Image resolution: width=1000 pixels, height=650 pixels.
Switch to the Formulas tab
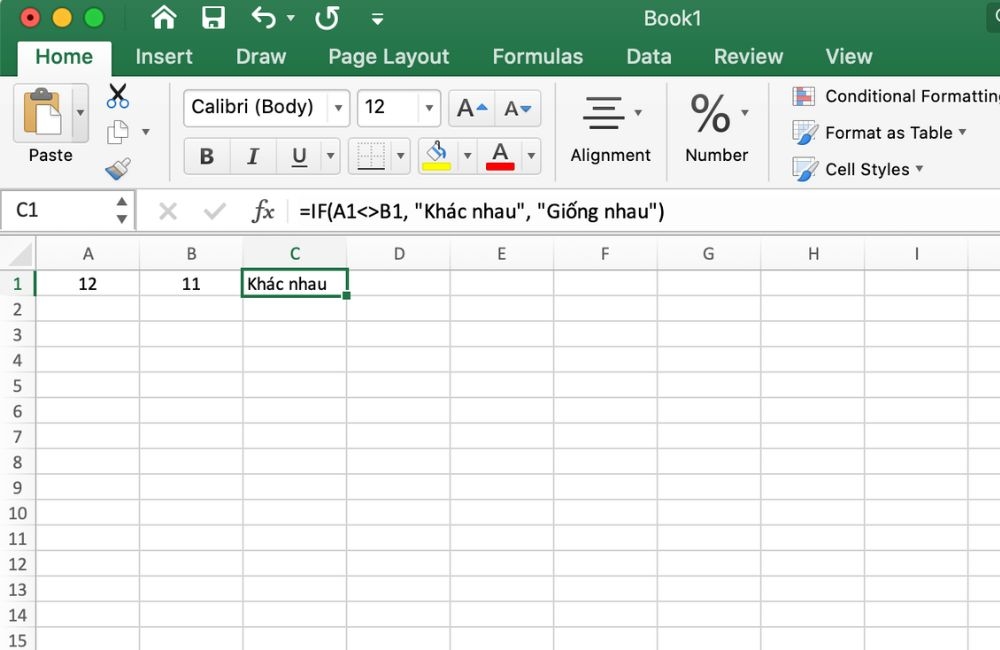[537, 57]
